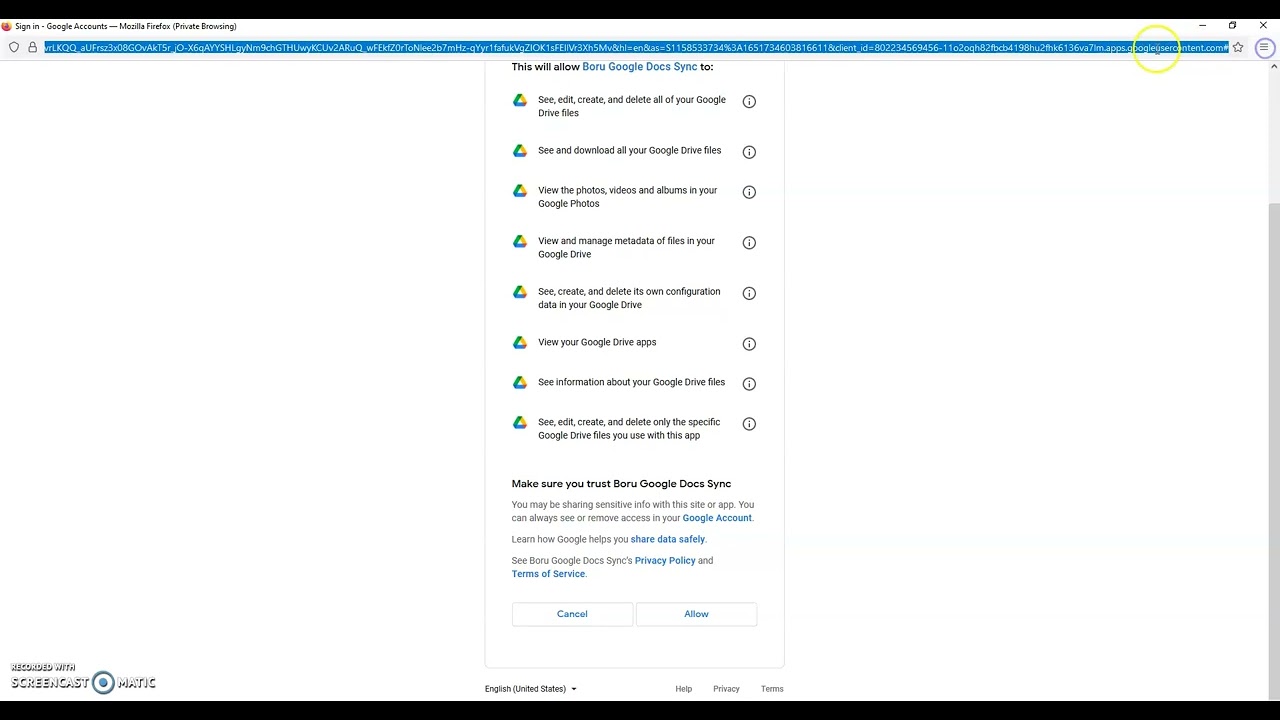Click Drive icon beside Google Photos permission
Screen dimensions: 1280x720
(x=520, y=191)
